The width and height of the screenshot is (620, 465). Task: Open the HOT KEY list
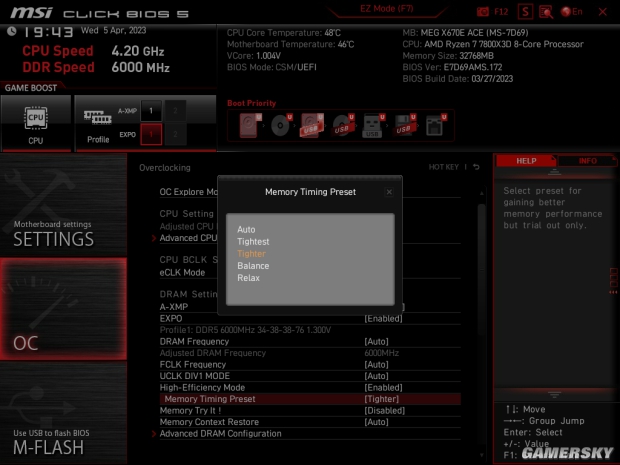pyautogui.click(x=444, y=167)
